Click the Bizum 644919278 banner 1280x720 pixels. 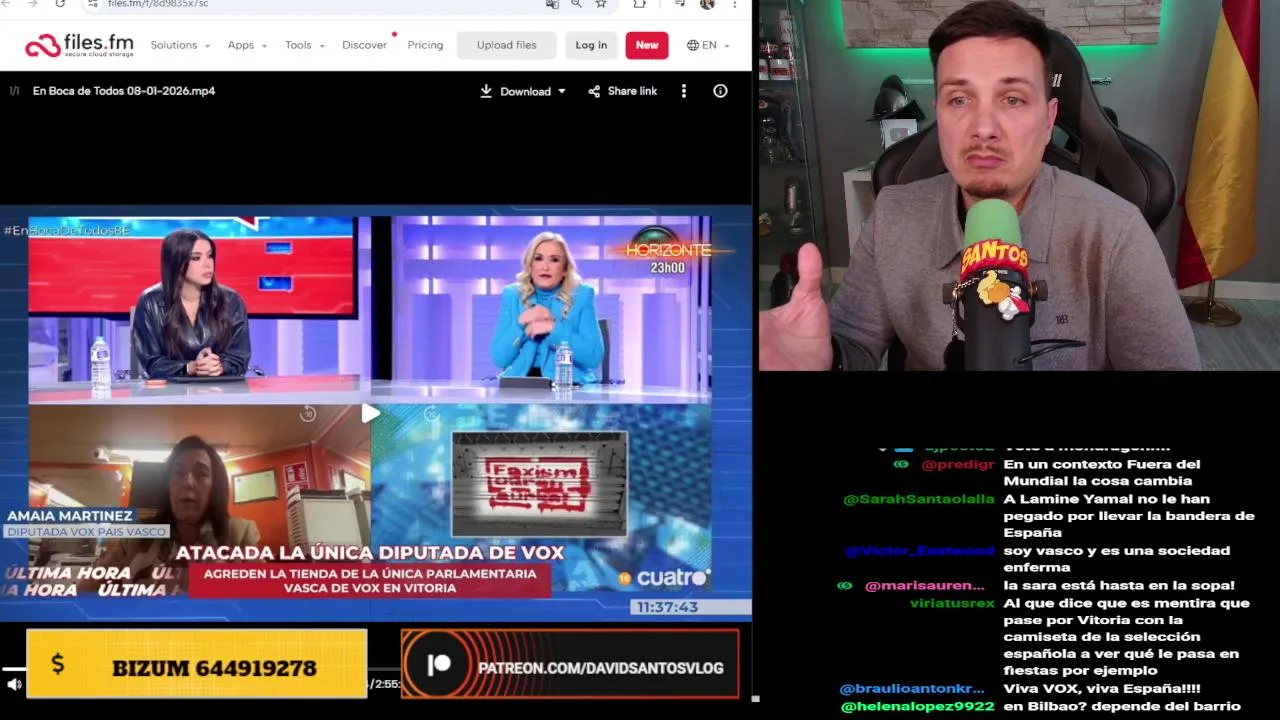[x=197, y=663]
